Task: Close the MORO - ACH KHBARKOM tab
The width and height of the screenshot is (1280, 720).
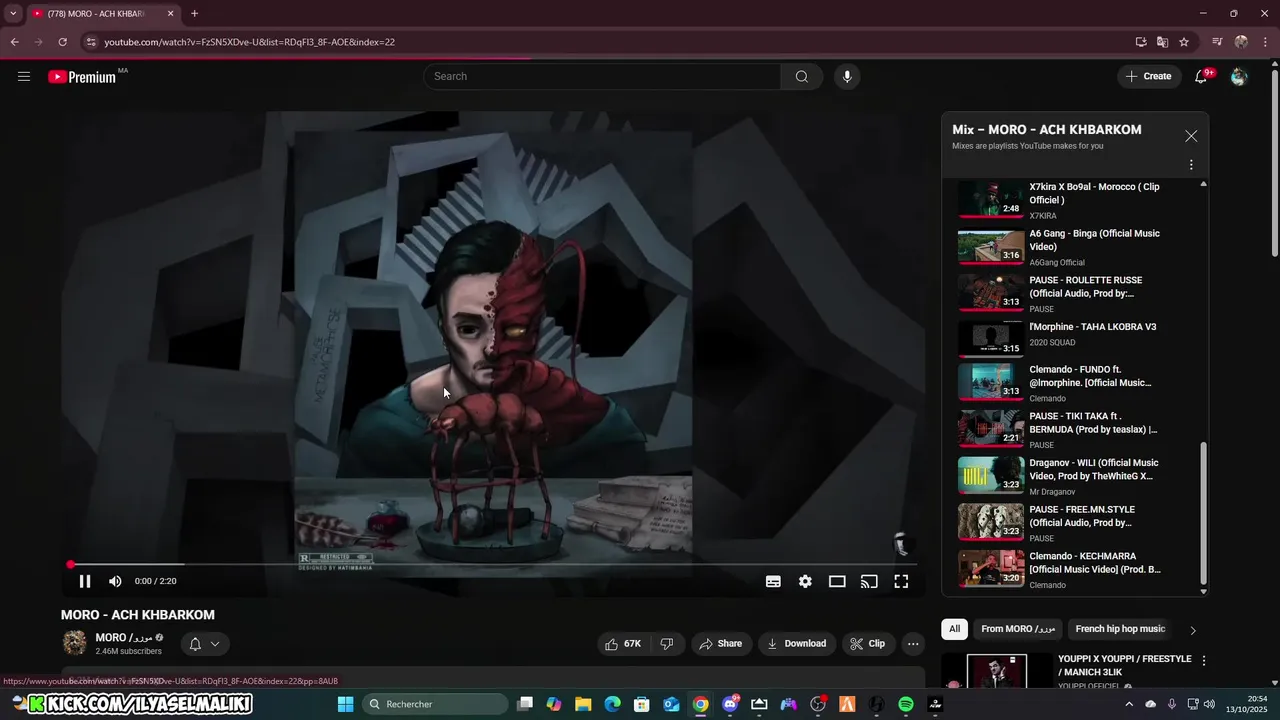Action: click(x=170, y=14)
